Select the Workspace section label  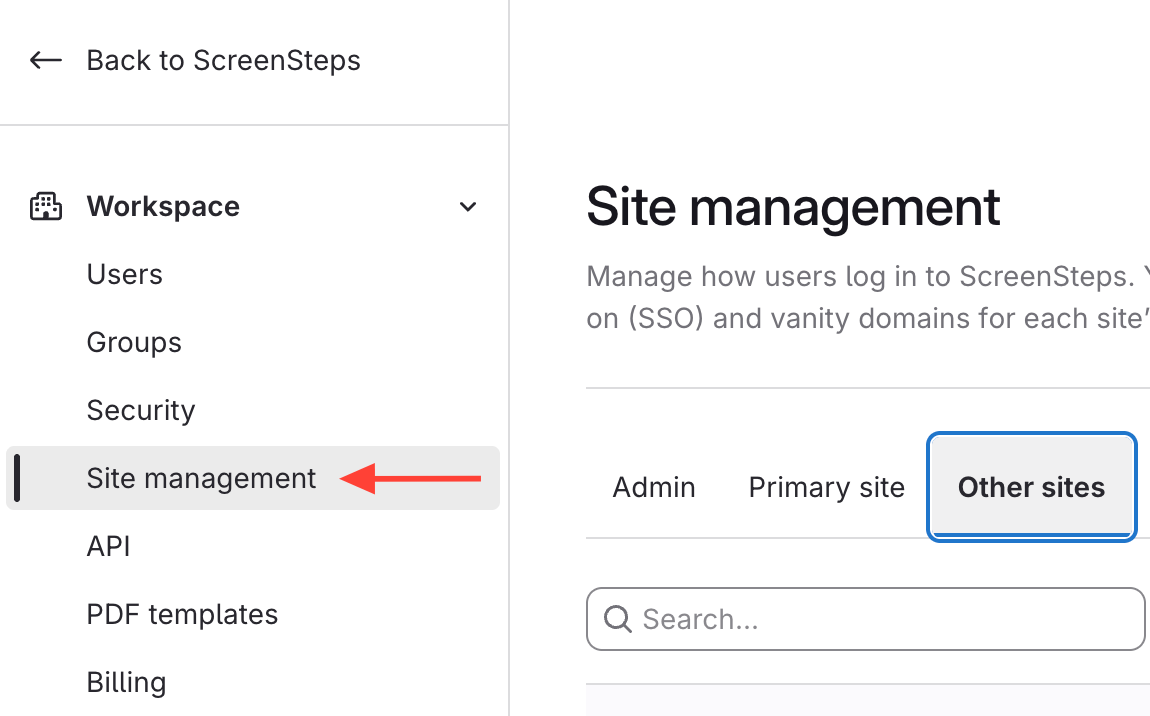(163, 207)
